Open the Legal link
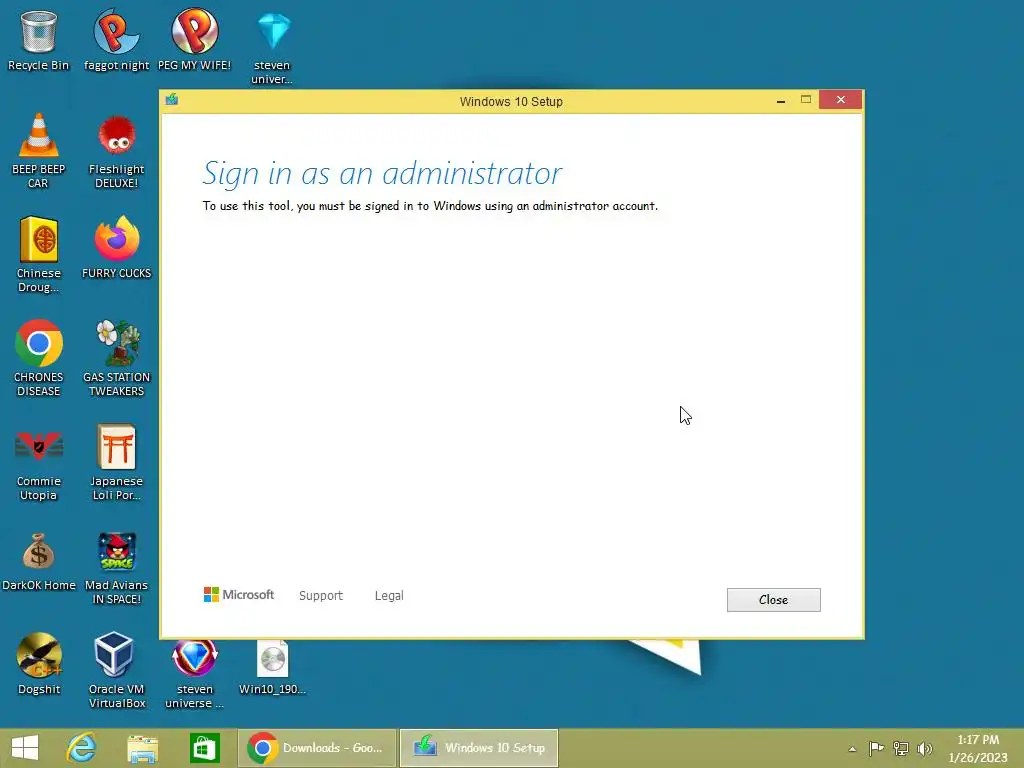Viewport: 1024px width, 768px height. (x=389, y=596)
